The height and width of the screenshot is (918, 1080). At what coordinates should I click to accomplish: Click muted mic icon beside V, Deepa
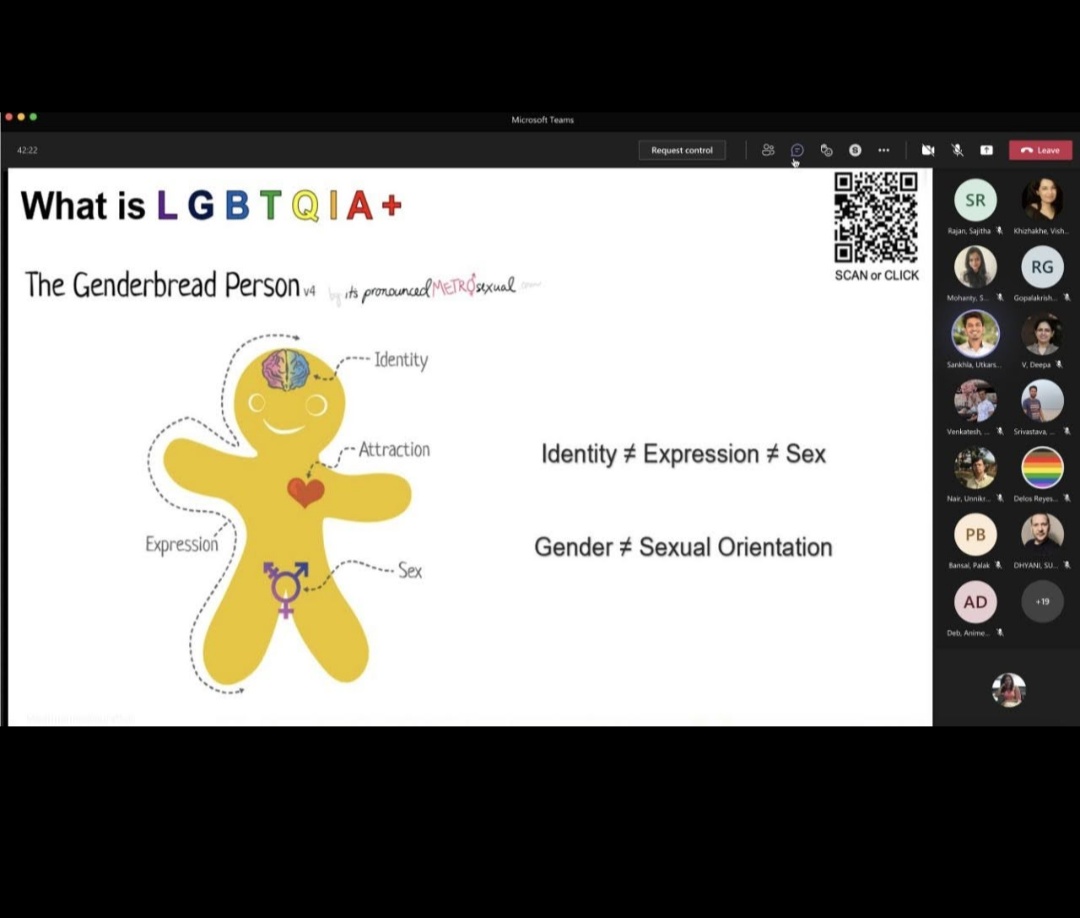pos(1059,364)
